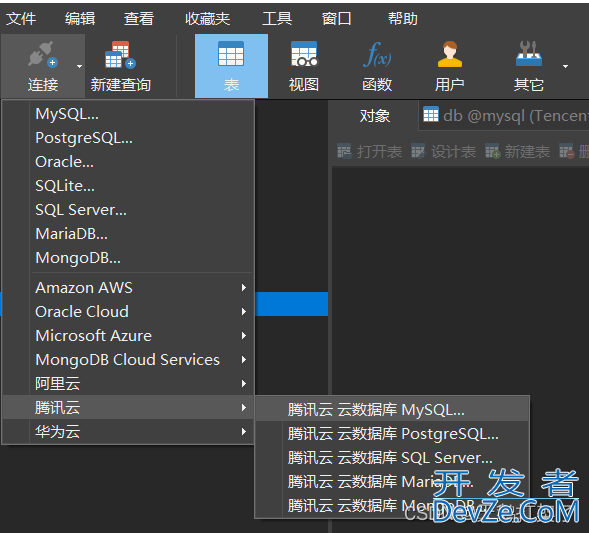Expand 阿里云 submenu
Viewport: 589px width, 533px height.
(x=128, y=384)
